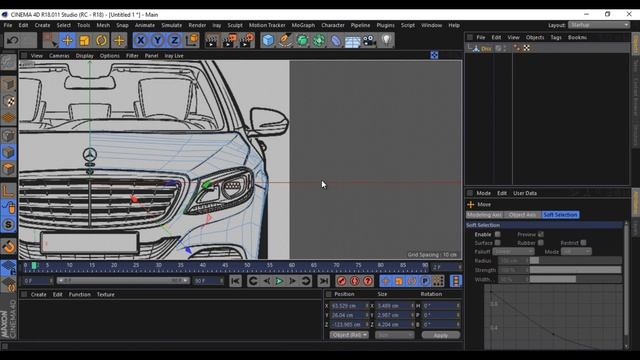This screenshot has width=640, height=360.
Task: Open the Simulate menu
Action: [x=171, y=25]
